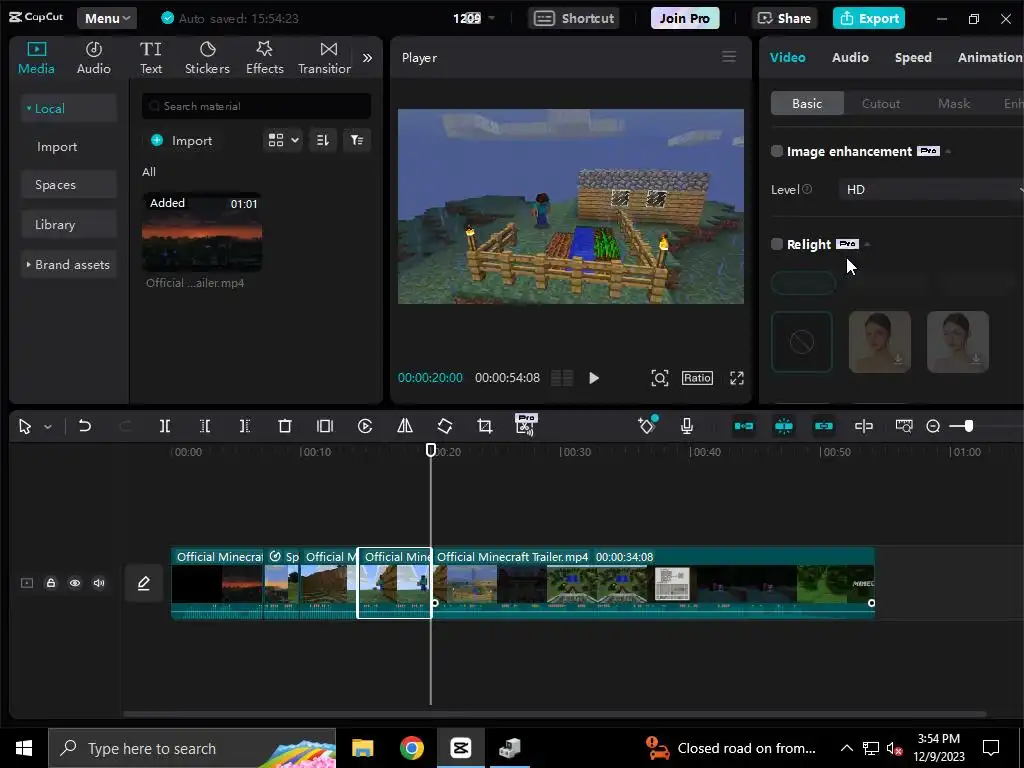Open the Media panel tab
This screenshot has height=768, width=1024.
click(x=36, y=58)
